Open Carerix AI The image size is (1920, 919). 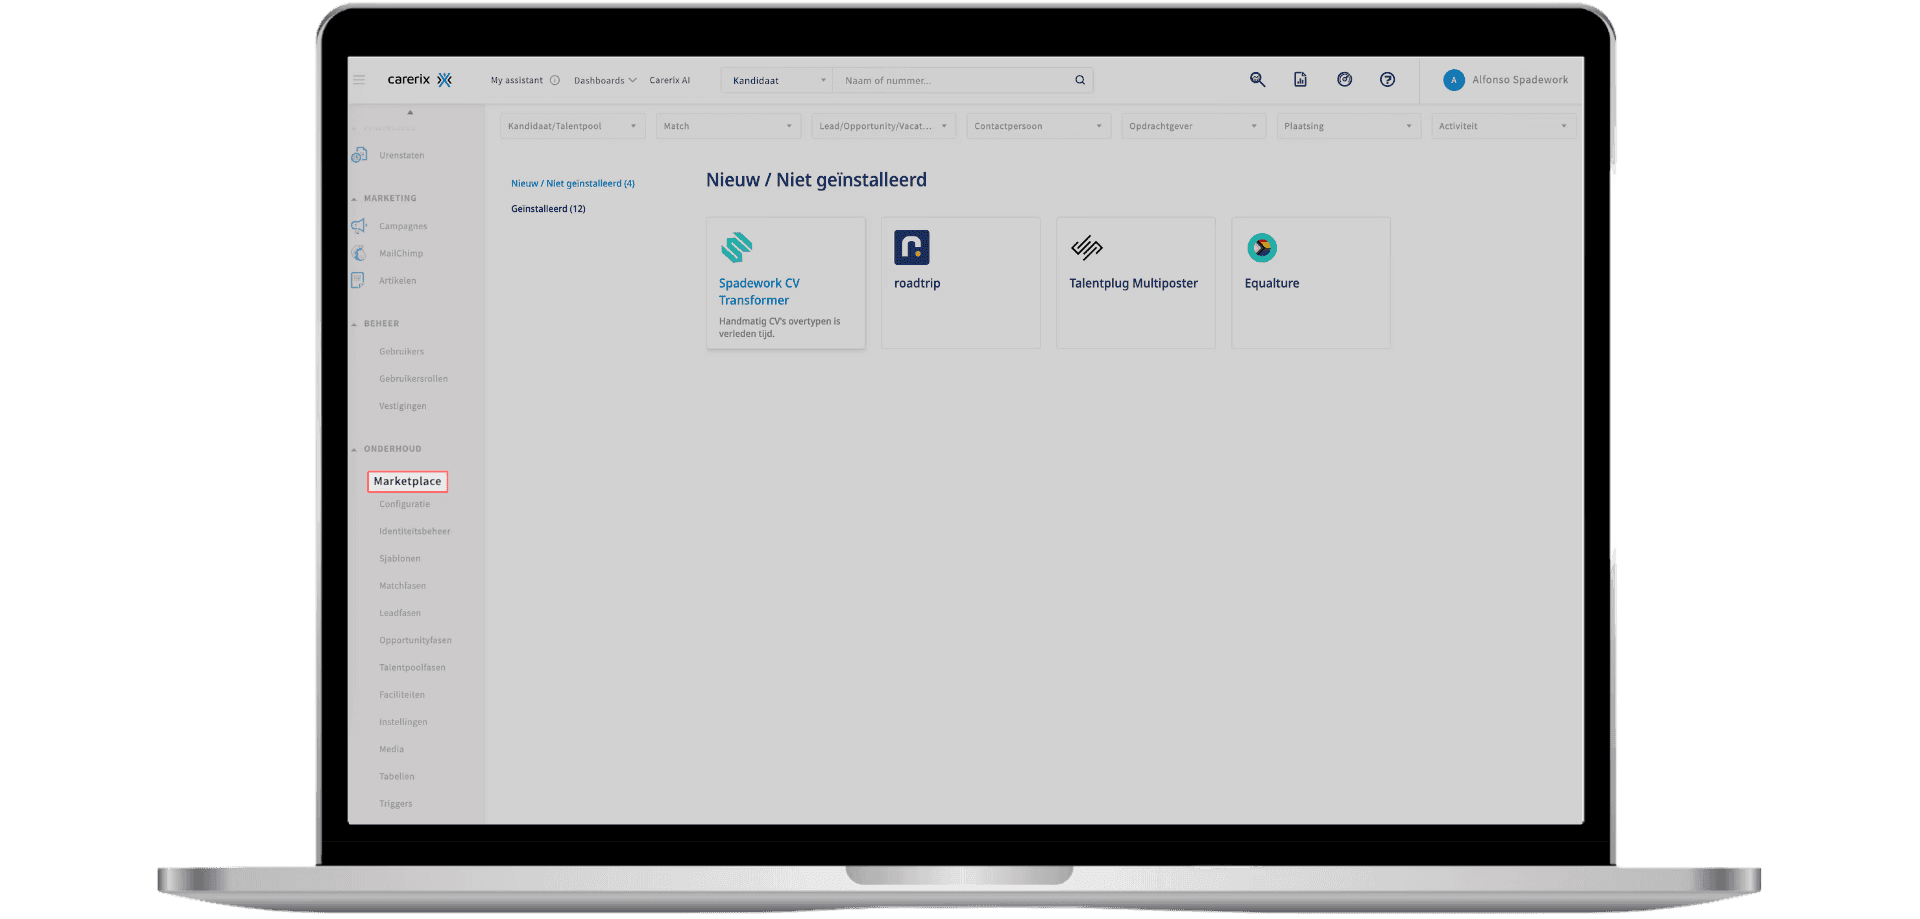pos(670,81)
